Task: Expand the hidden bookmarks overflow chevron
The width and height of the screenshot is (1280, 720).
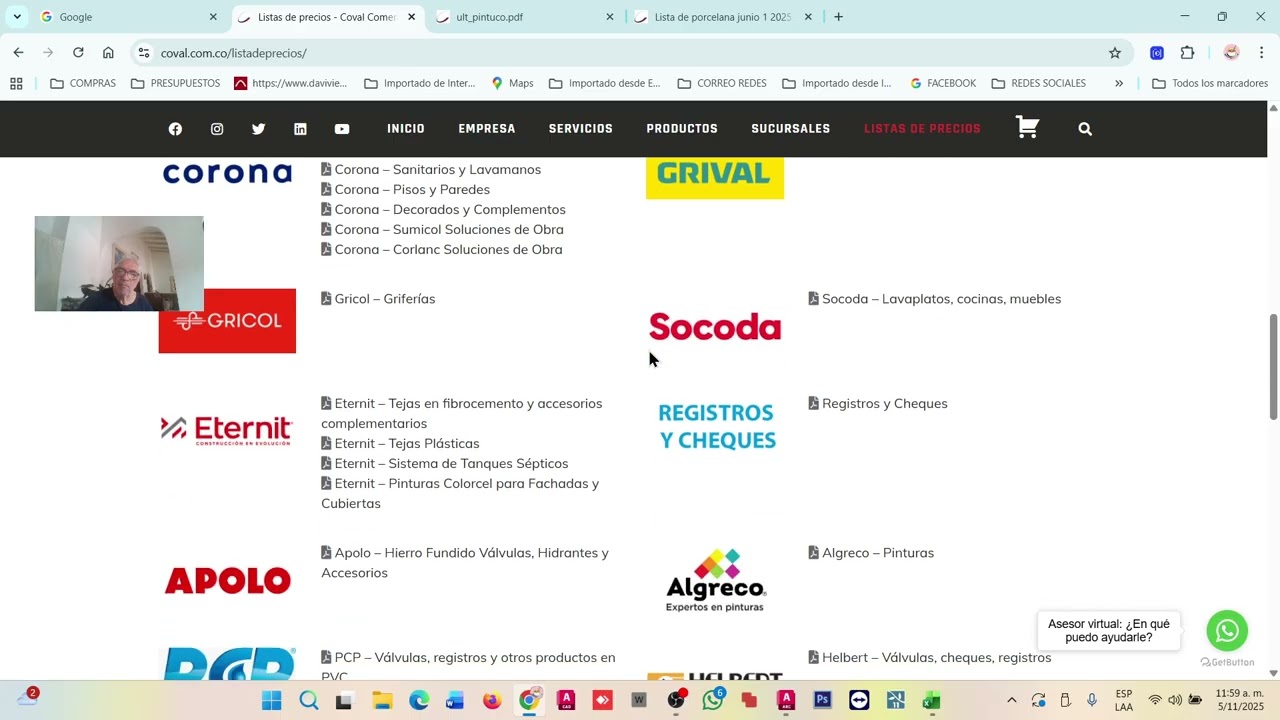Action: click(1119, 83)
